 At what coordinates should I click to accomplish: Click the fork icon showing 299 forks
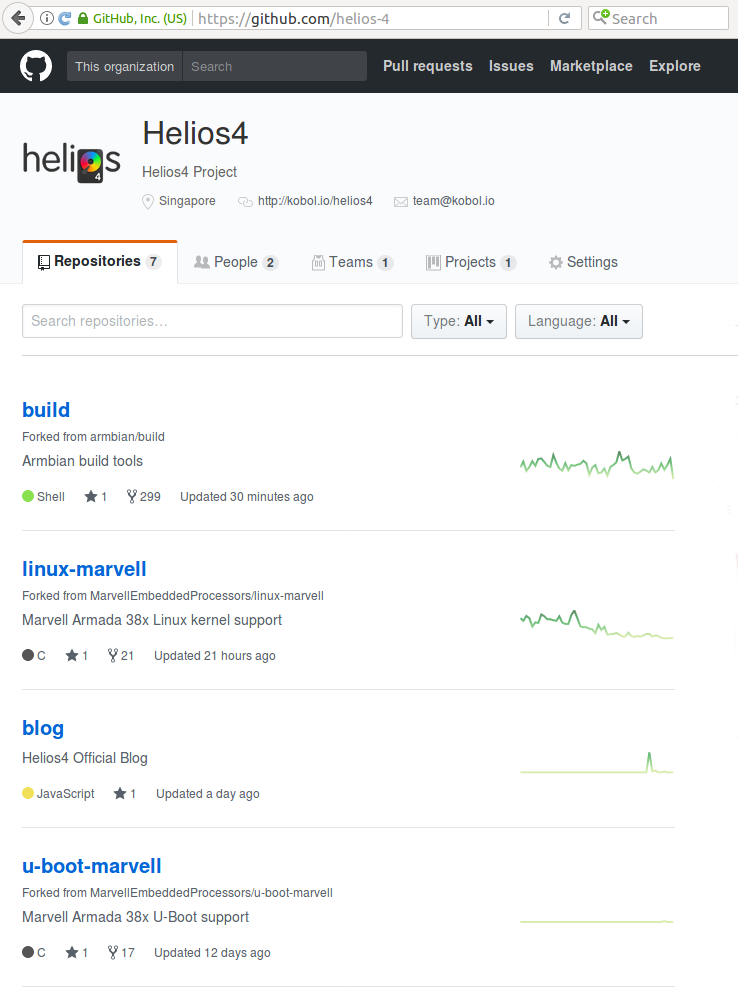[x=132, y=497]
